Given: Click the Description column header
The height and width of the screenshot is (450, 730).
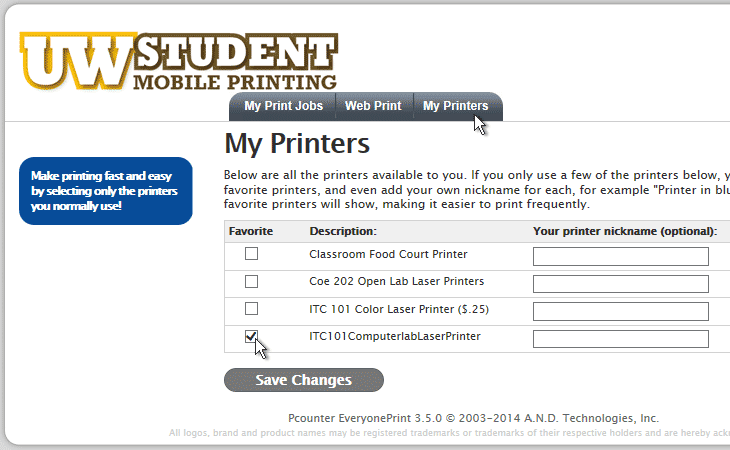Looking at the screenshot, I should [343, 231].
